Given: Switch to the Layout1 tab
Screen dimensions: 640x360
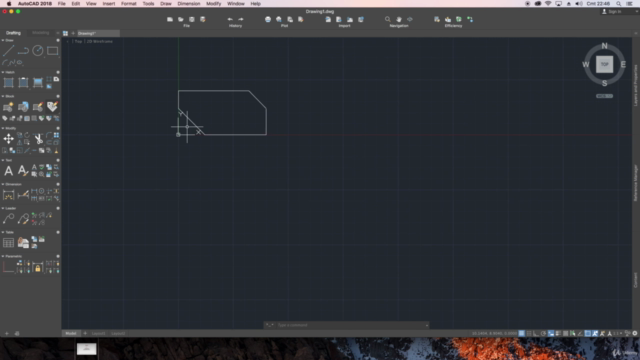Looking at the screenshot, I should (x=98, y=333).
